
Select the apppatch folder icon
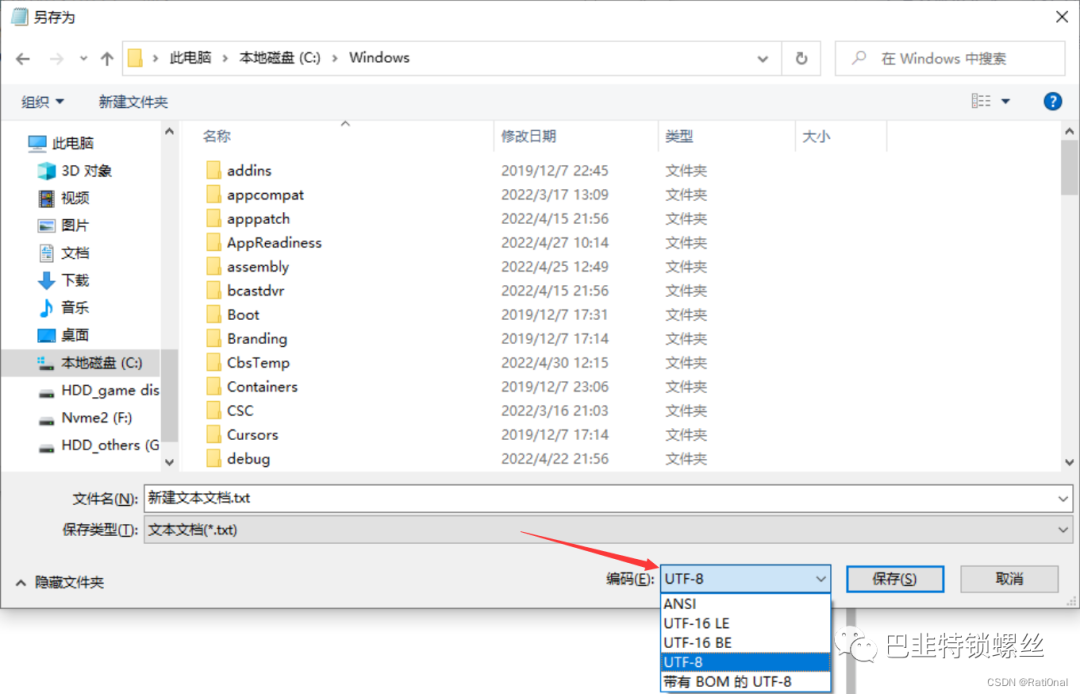pos(214,218)
